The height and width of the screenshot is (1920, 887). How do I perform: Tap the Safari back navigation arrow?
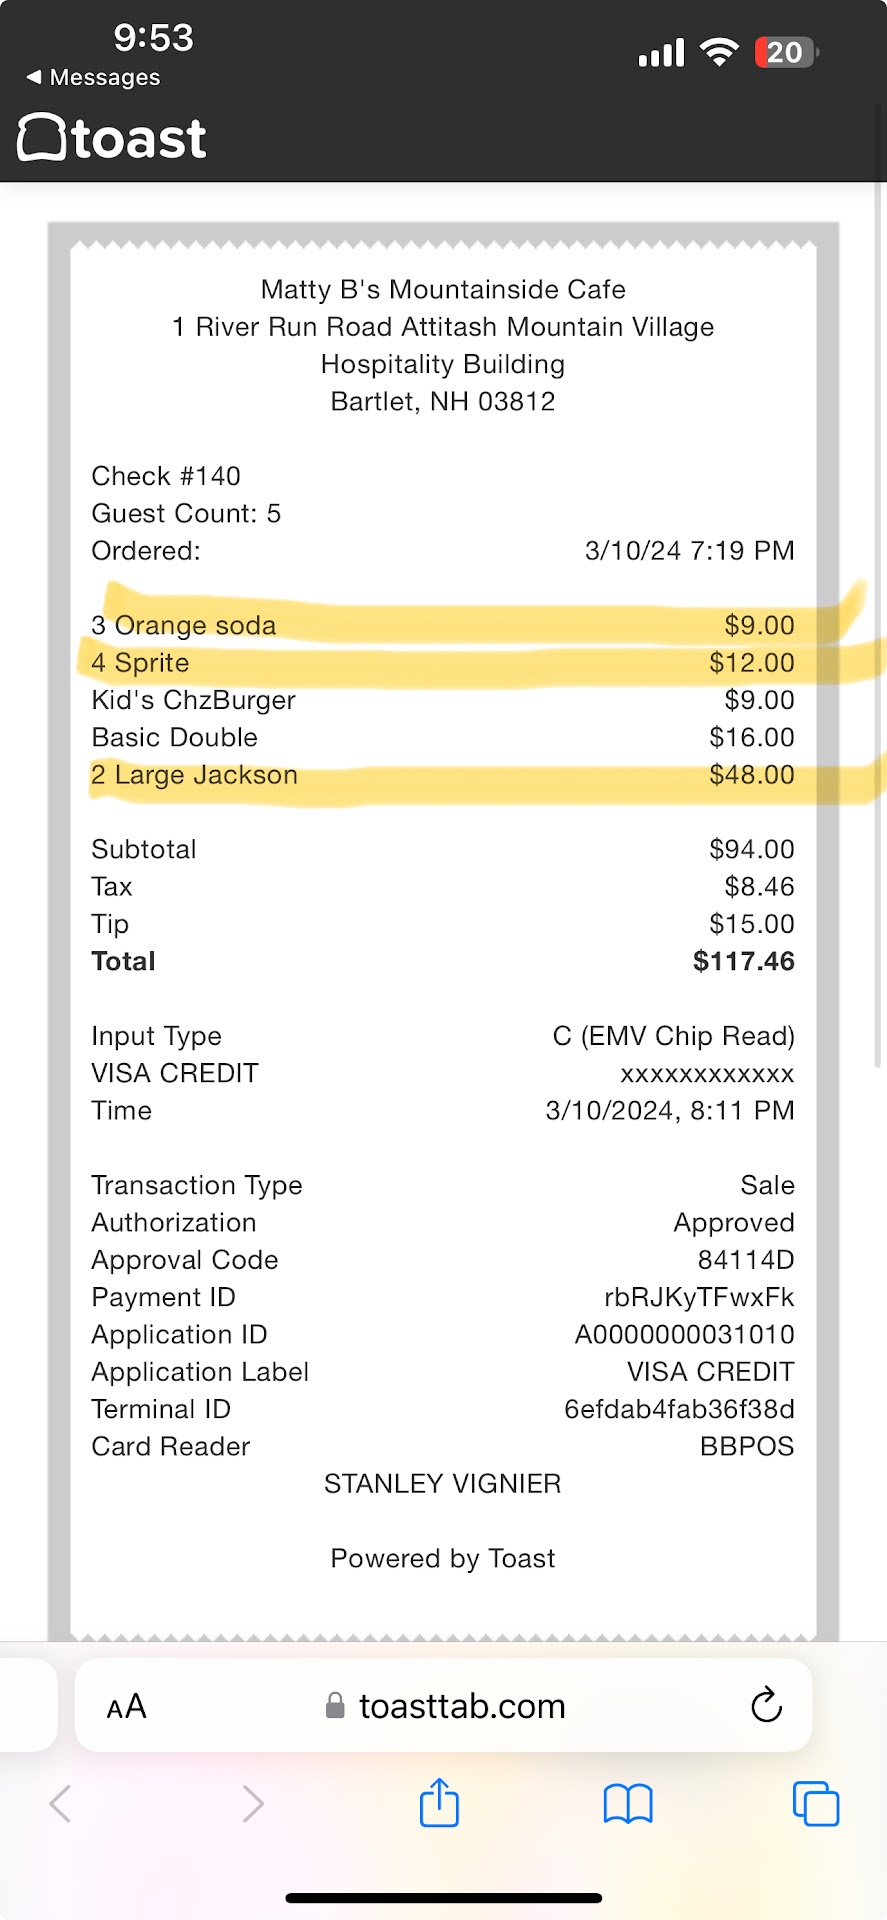(60, 1804)
